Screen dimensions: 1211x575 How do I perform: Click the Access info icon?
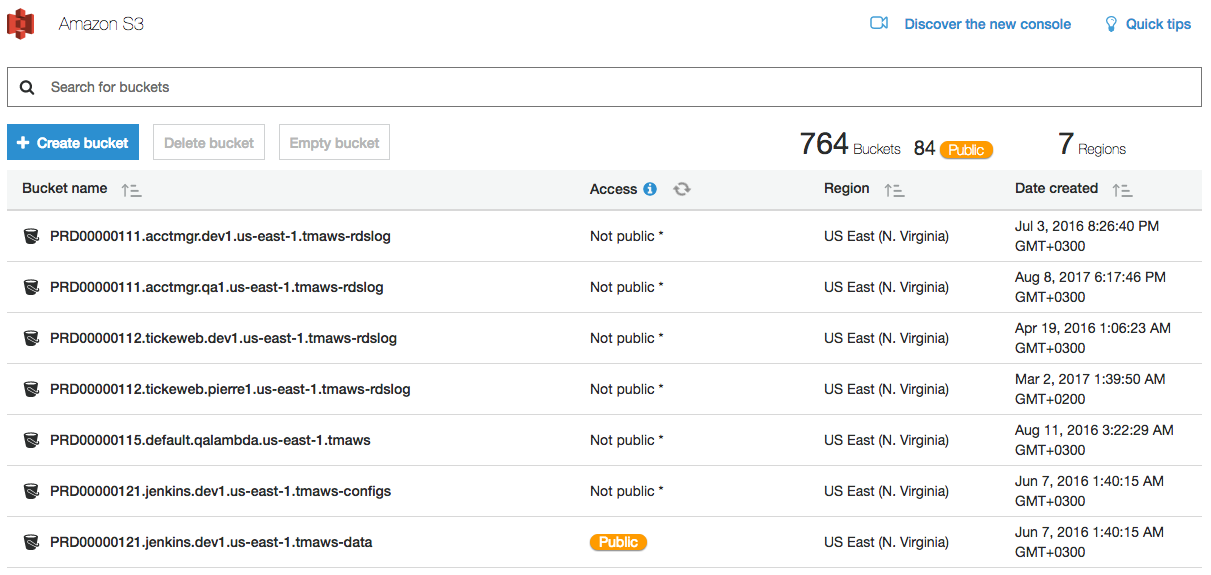(650, 188)
